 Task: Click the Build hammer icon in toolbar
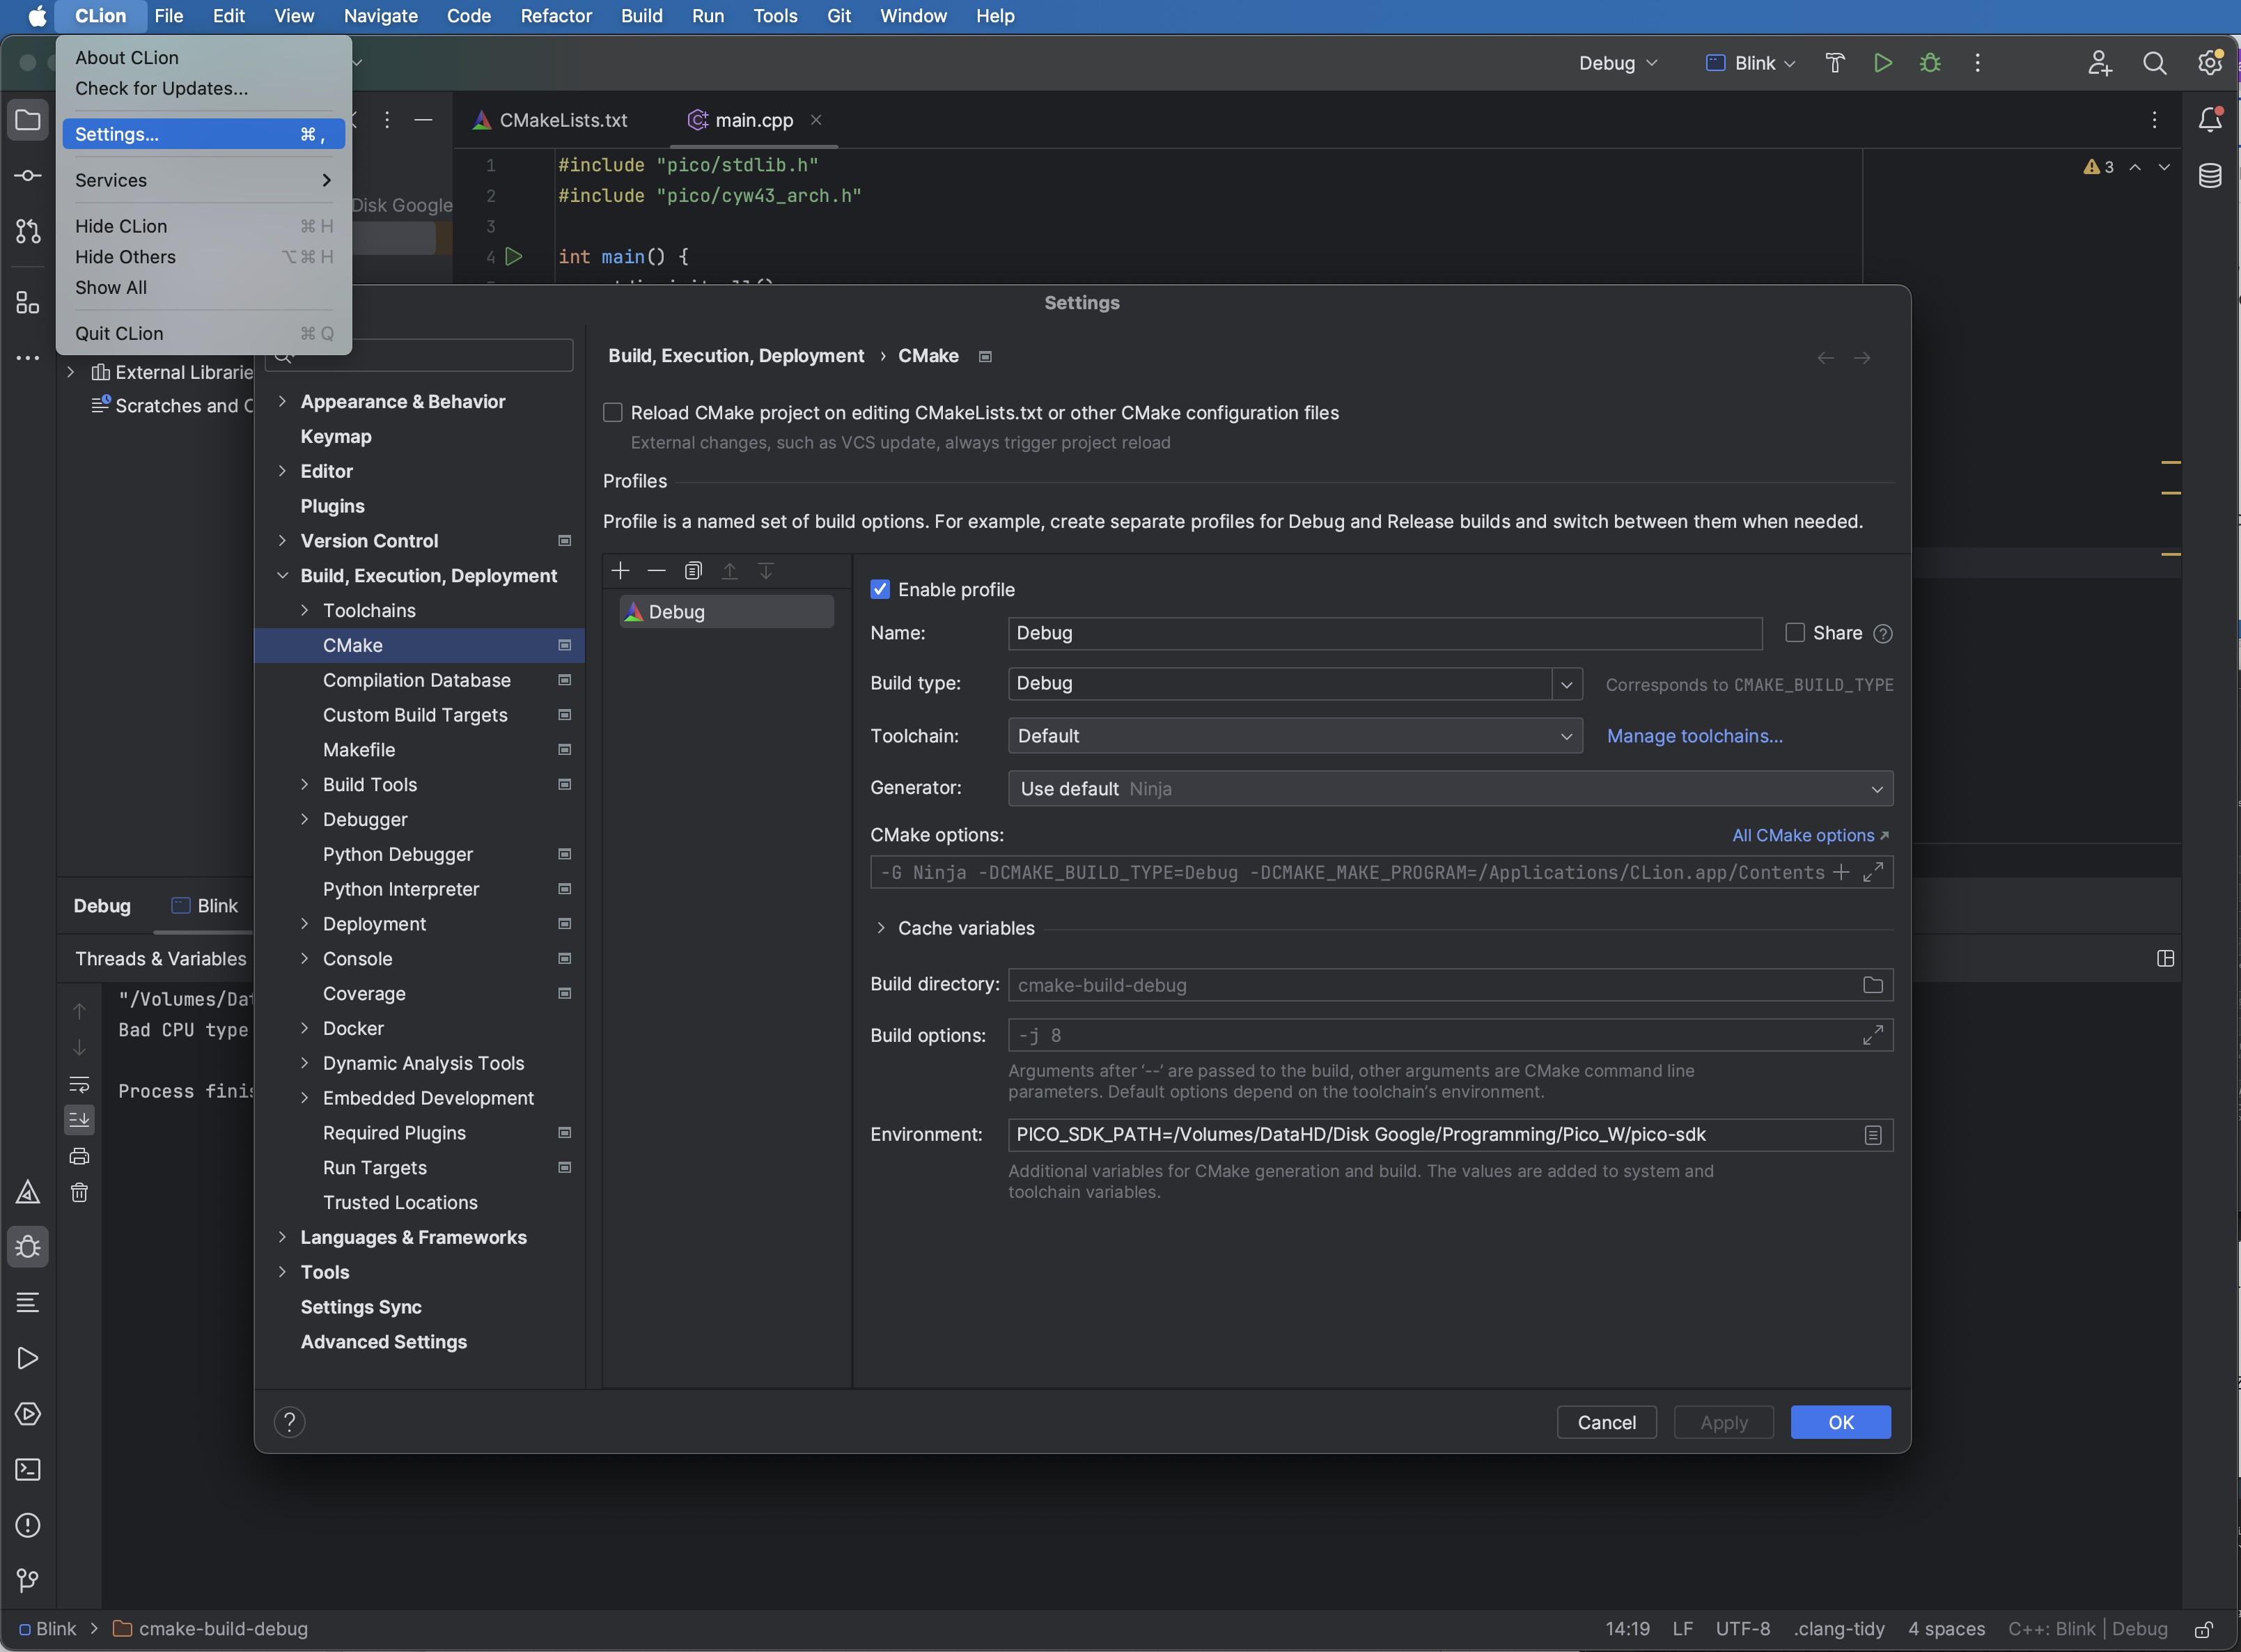(x=1834, y=63)
